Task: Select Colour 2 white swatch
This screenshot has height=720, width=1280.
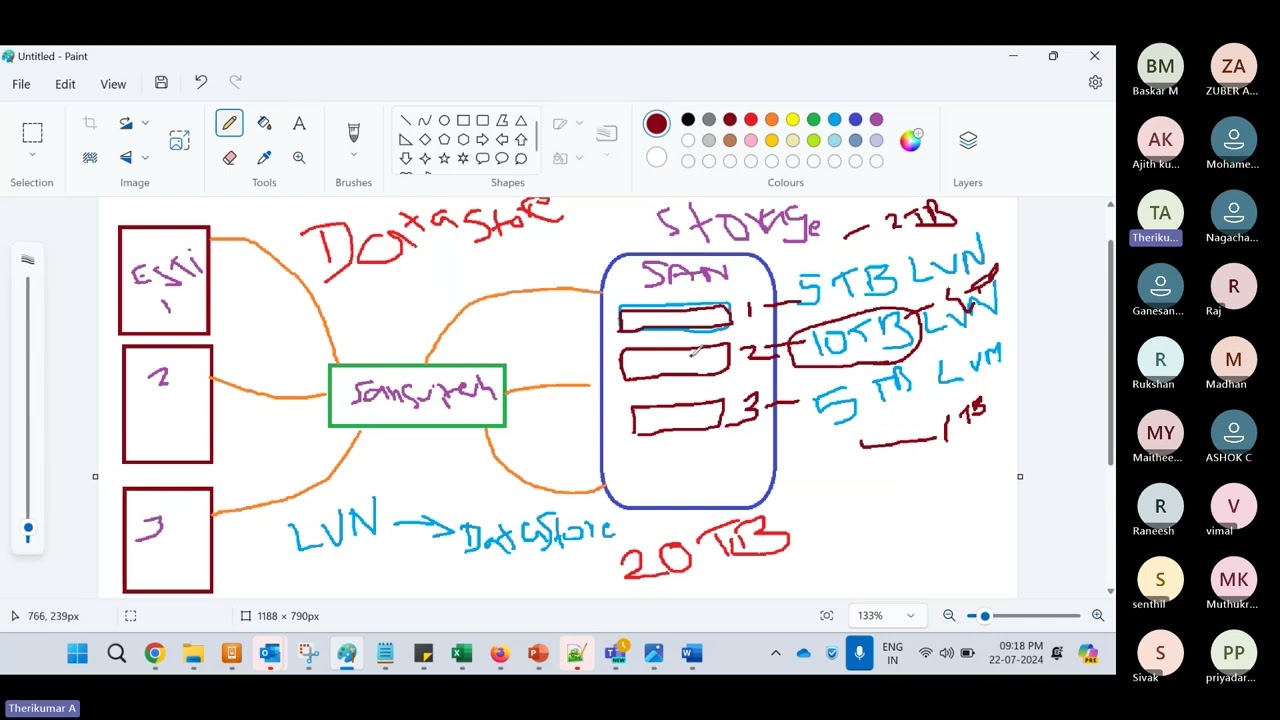Action: click(x=656, y=157)
